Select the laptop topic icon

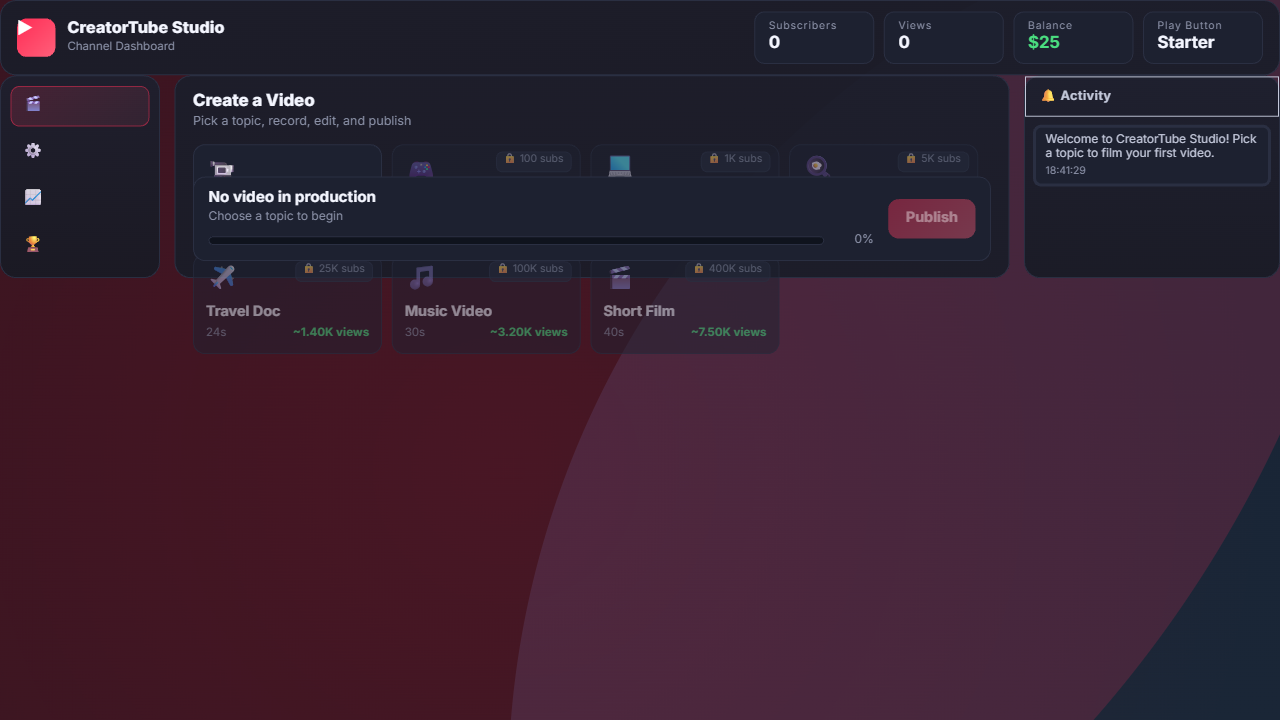(x=620, y=166)
